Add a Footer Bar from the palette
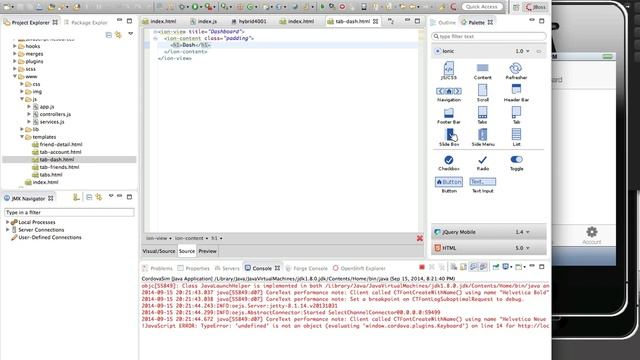 (449, 116)
